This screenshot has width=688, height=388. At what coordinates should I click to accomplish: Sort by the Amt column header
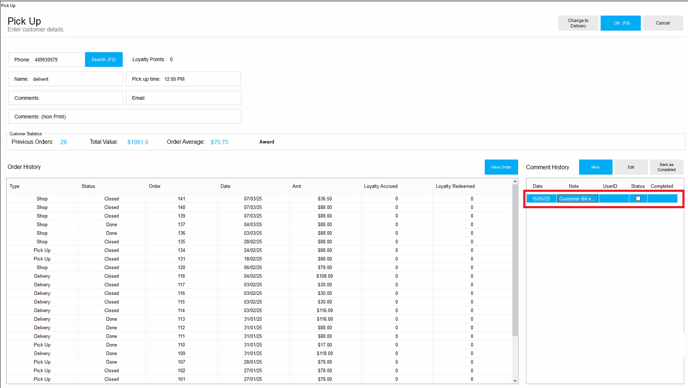(325, 187)
